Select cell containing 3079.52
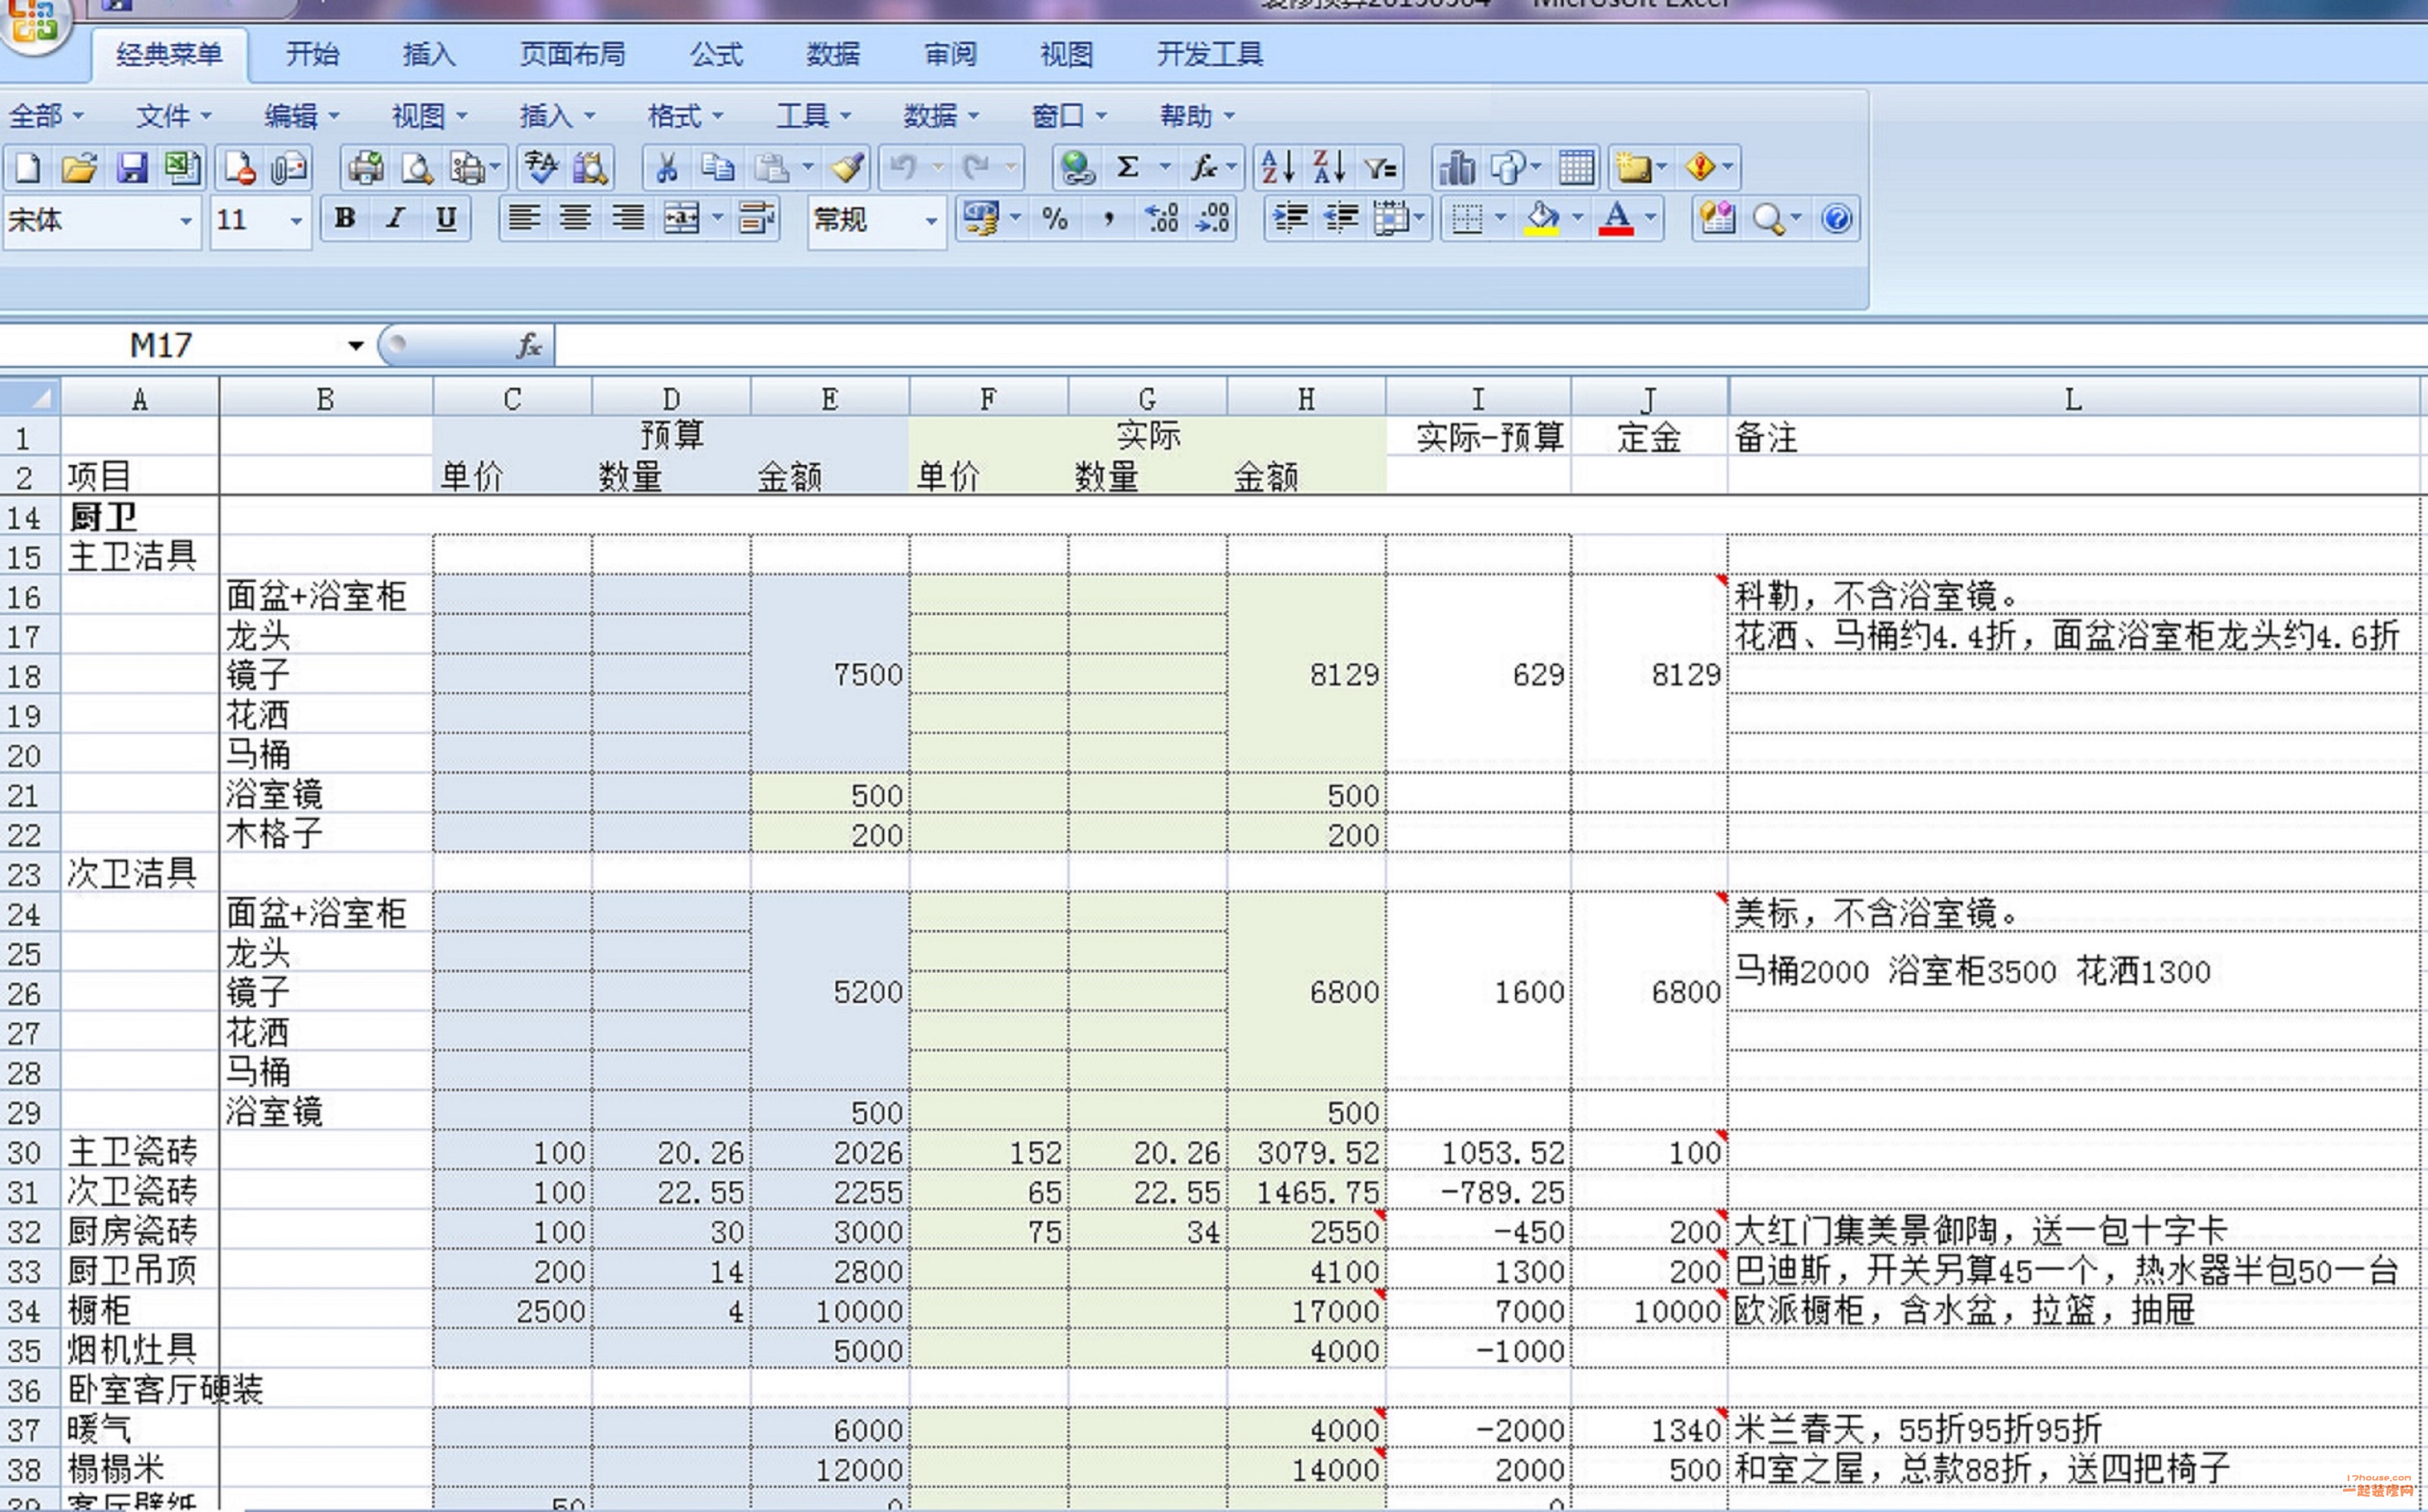This screenshot has width=2428, height=1512. coord(1306,1151)
